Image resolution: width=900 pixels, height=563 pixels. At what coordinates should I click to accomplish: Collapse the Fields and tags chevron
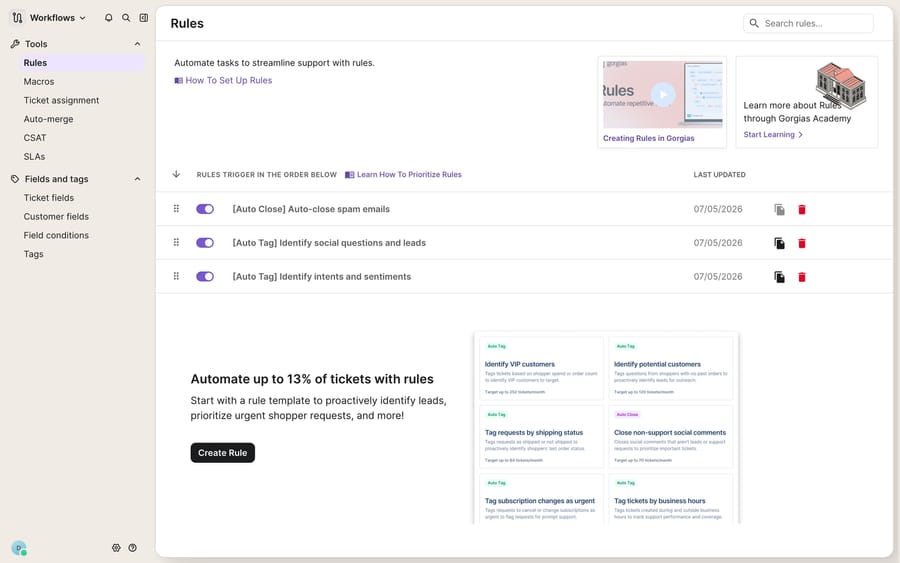tap(137, 179)
